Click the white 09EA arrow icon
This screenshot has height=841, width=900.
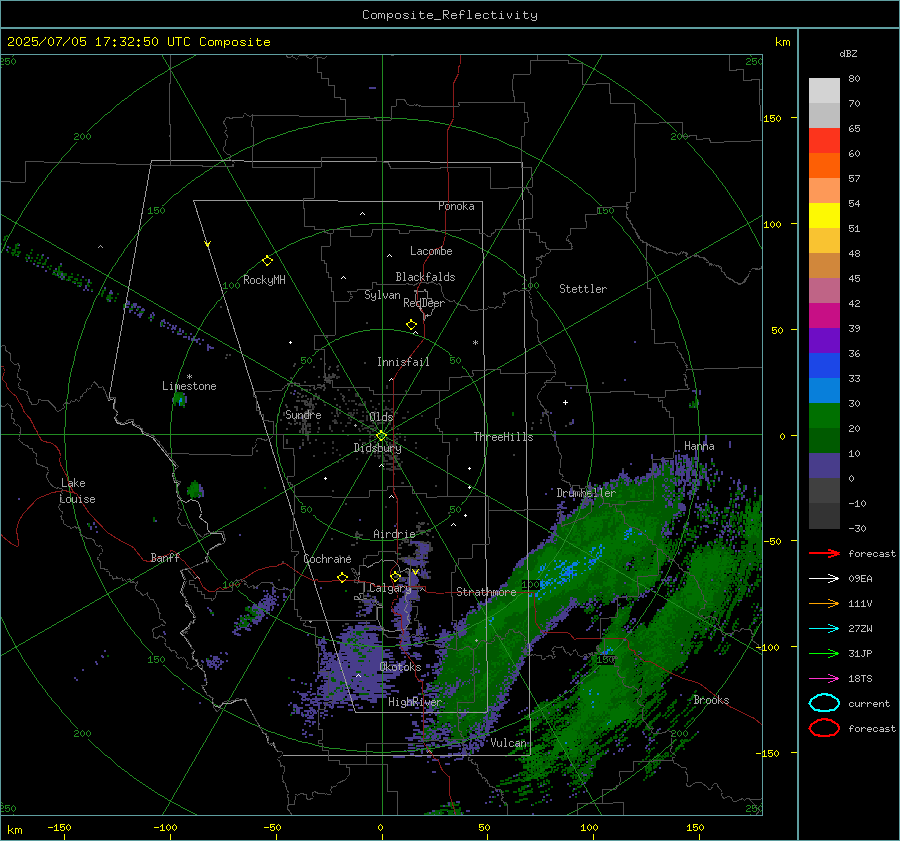pos(824,578)
